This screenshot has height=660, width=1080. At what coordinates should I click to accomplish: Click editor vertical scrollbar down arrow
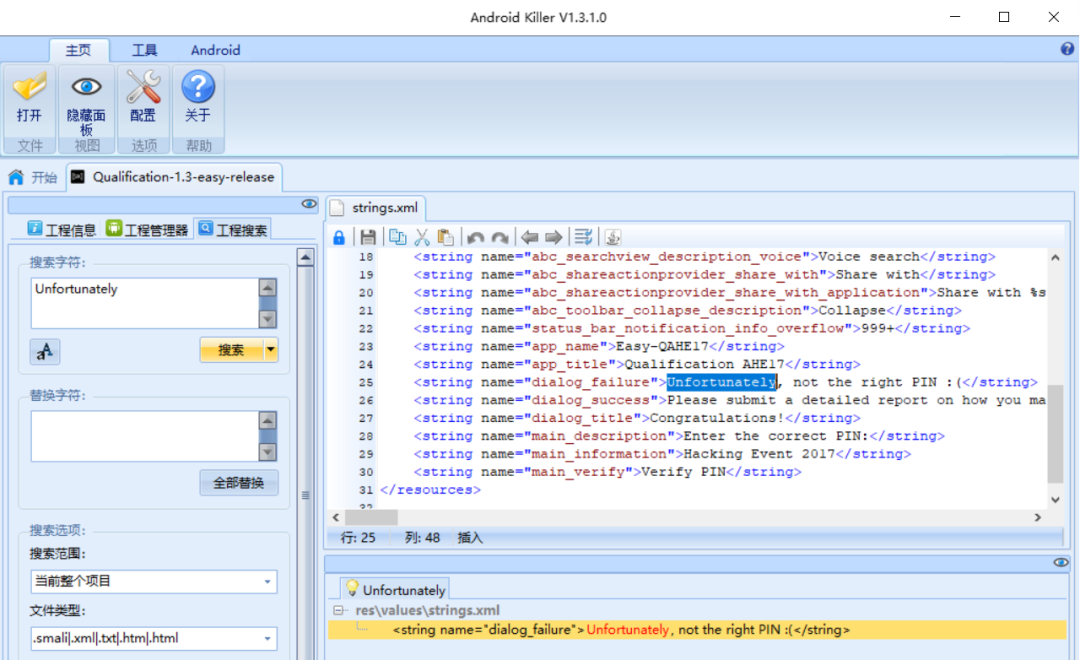[x=1055, y=499]
